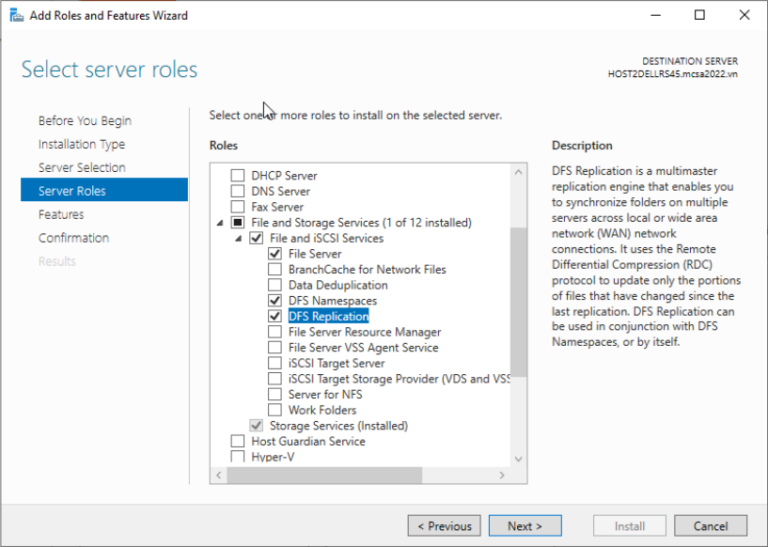Image resolution: width=768 pixels, height=547 pixels.
Task: Open the Features wizard step
Action: [x=61, y=214]
